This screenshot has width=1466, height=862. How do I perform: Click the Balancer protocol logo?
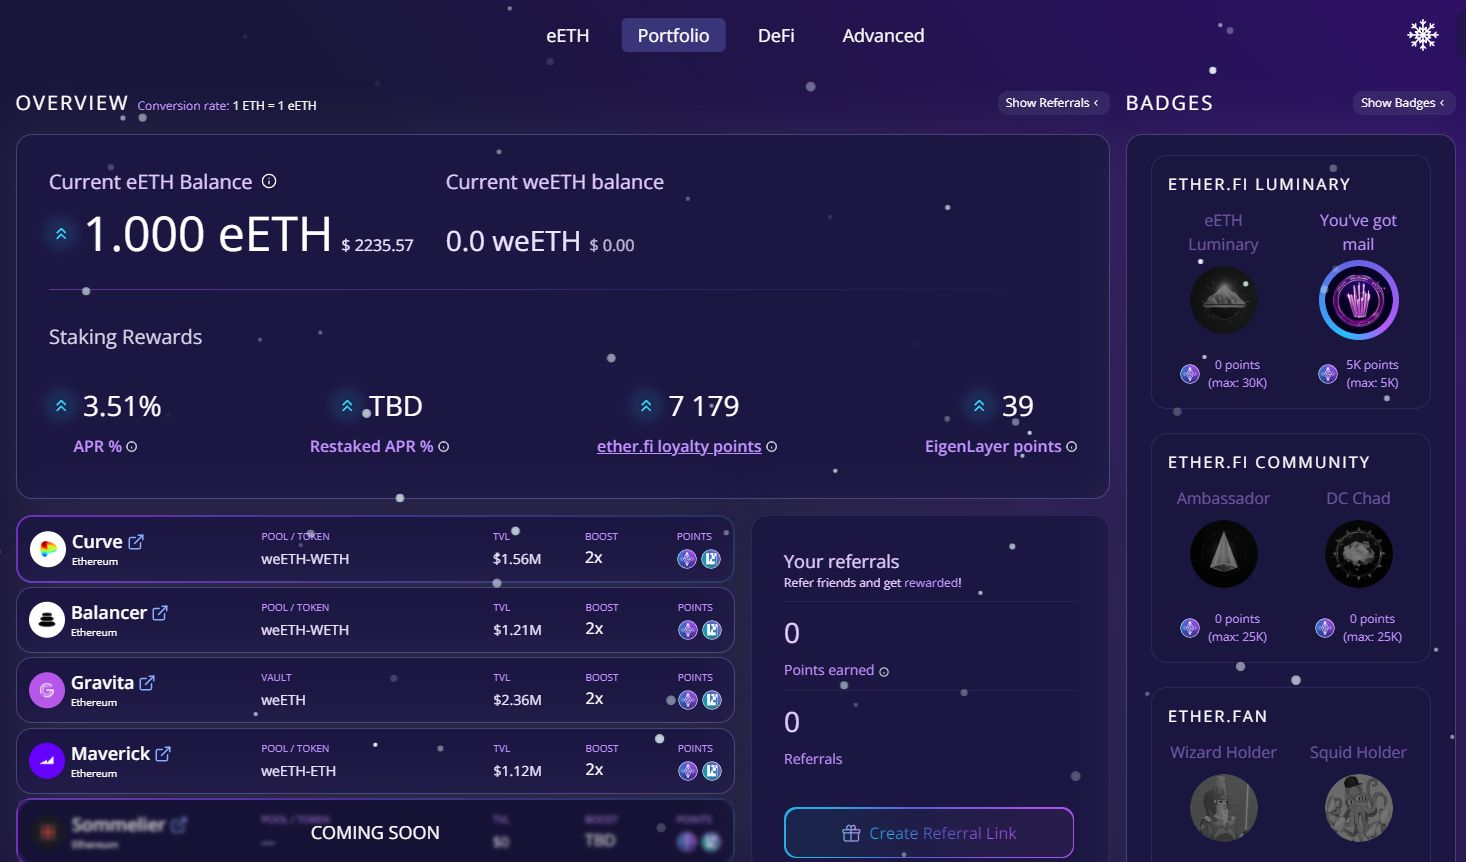click(x=47, y=620)
